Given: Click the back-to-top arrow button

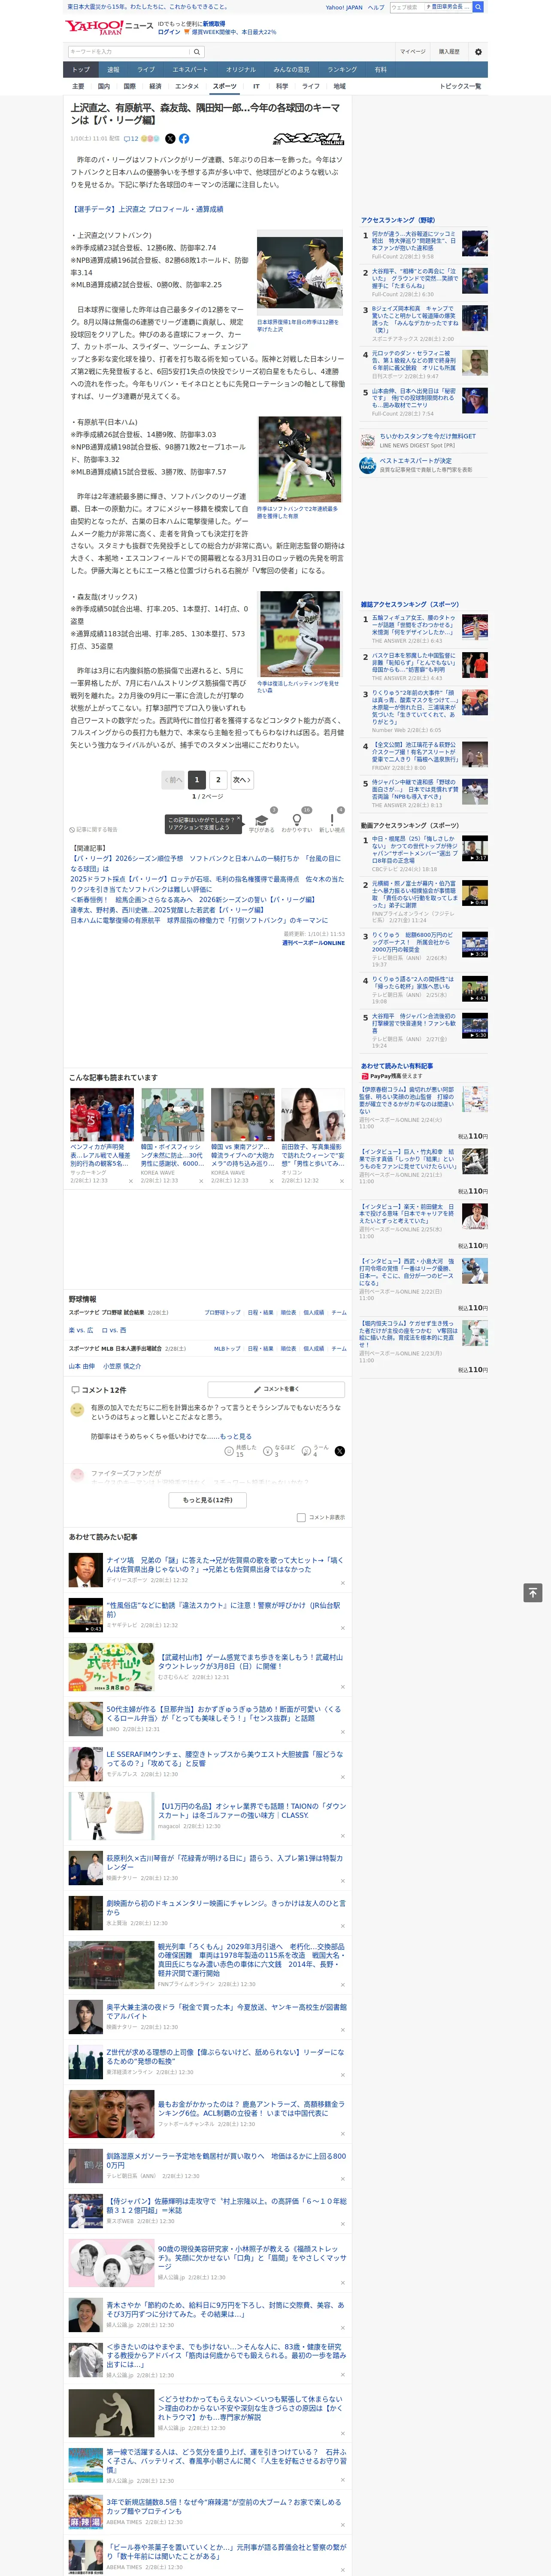Looking at the screenshot, I should point(533,1593).
